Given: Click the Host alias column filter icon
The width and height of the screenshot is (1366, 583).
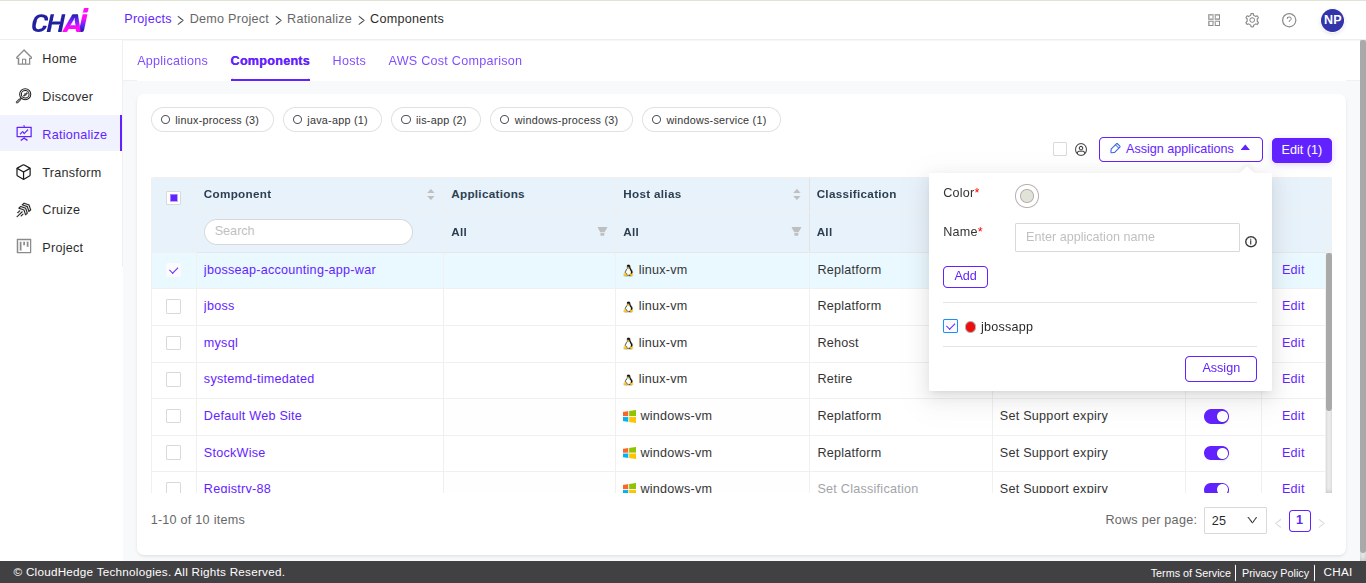Looking at the screenshot, I should 796,232.
